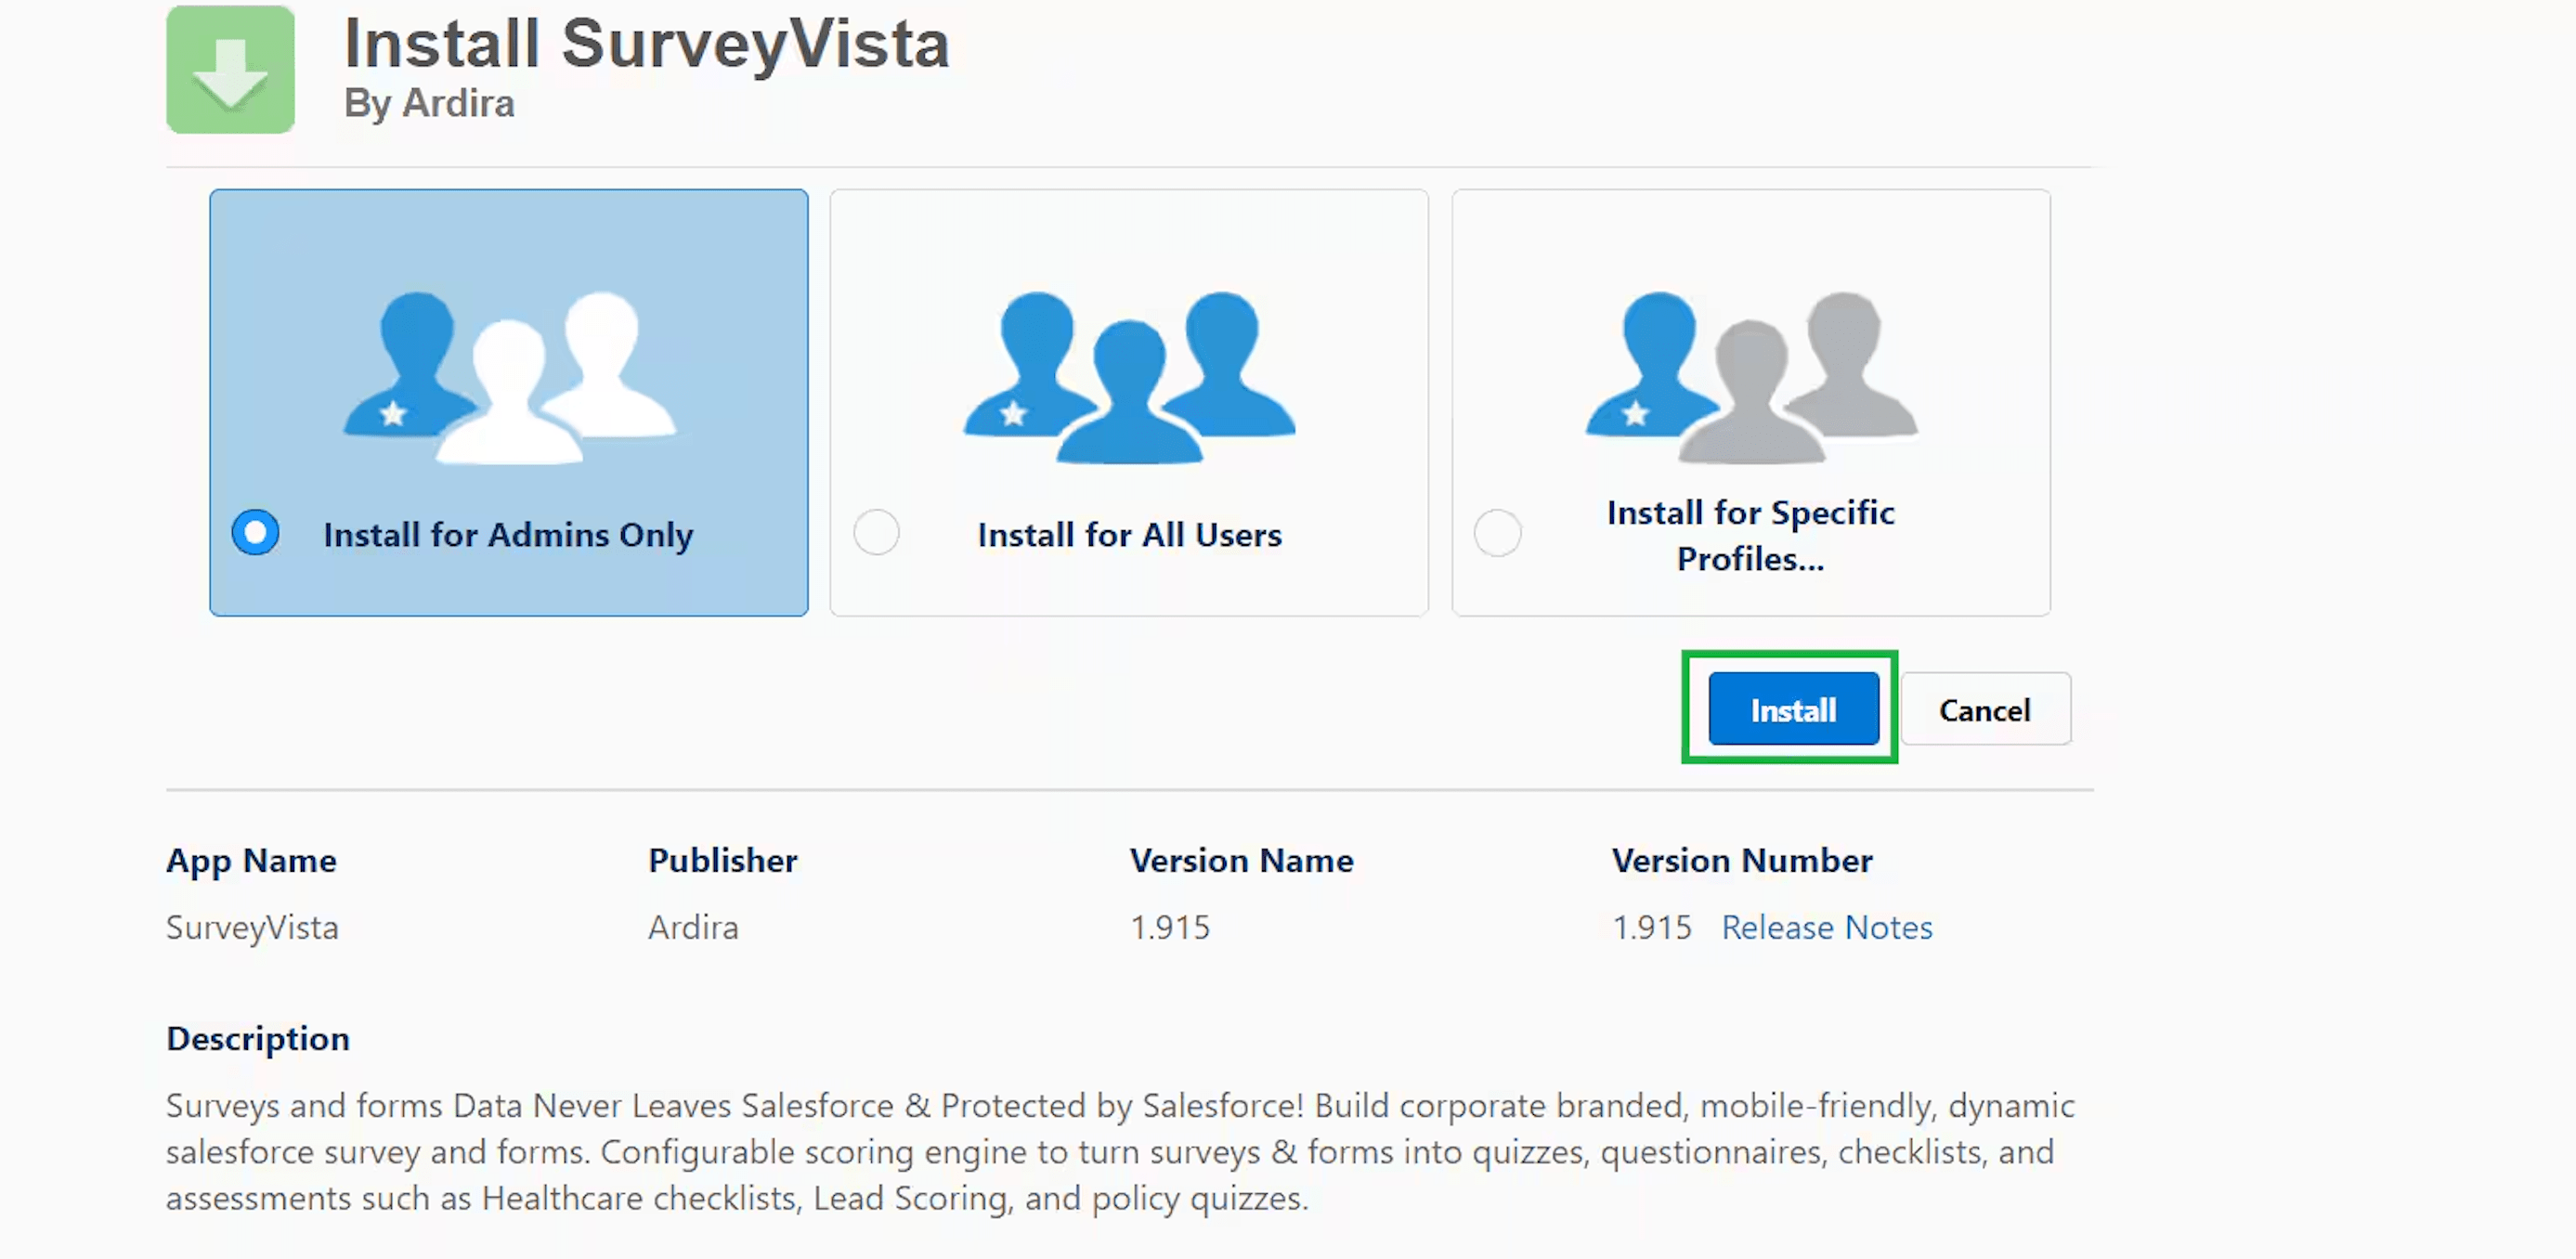
Task: Click the Ardira value under Publisher
Action: pyautogui.click(x=693, y=928)
